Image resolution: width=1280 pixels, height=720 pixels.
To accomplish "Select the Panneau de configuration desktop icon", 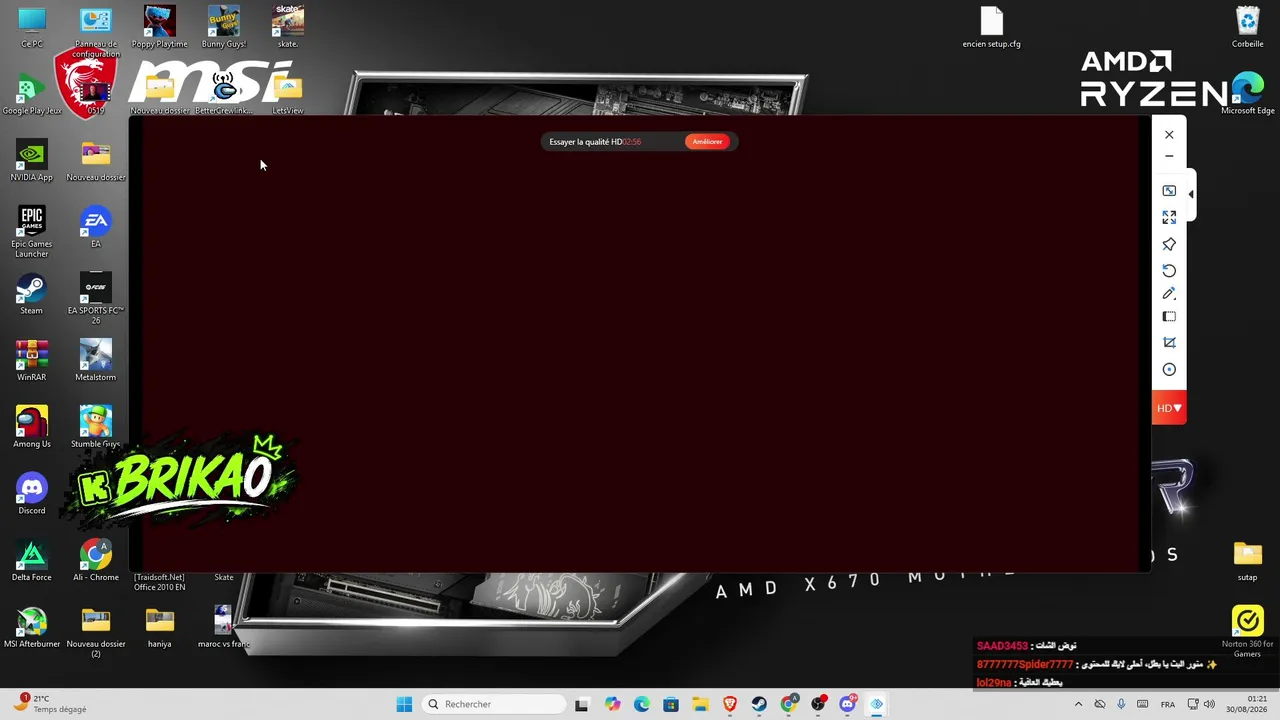I will point(96,32).
